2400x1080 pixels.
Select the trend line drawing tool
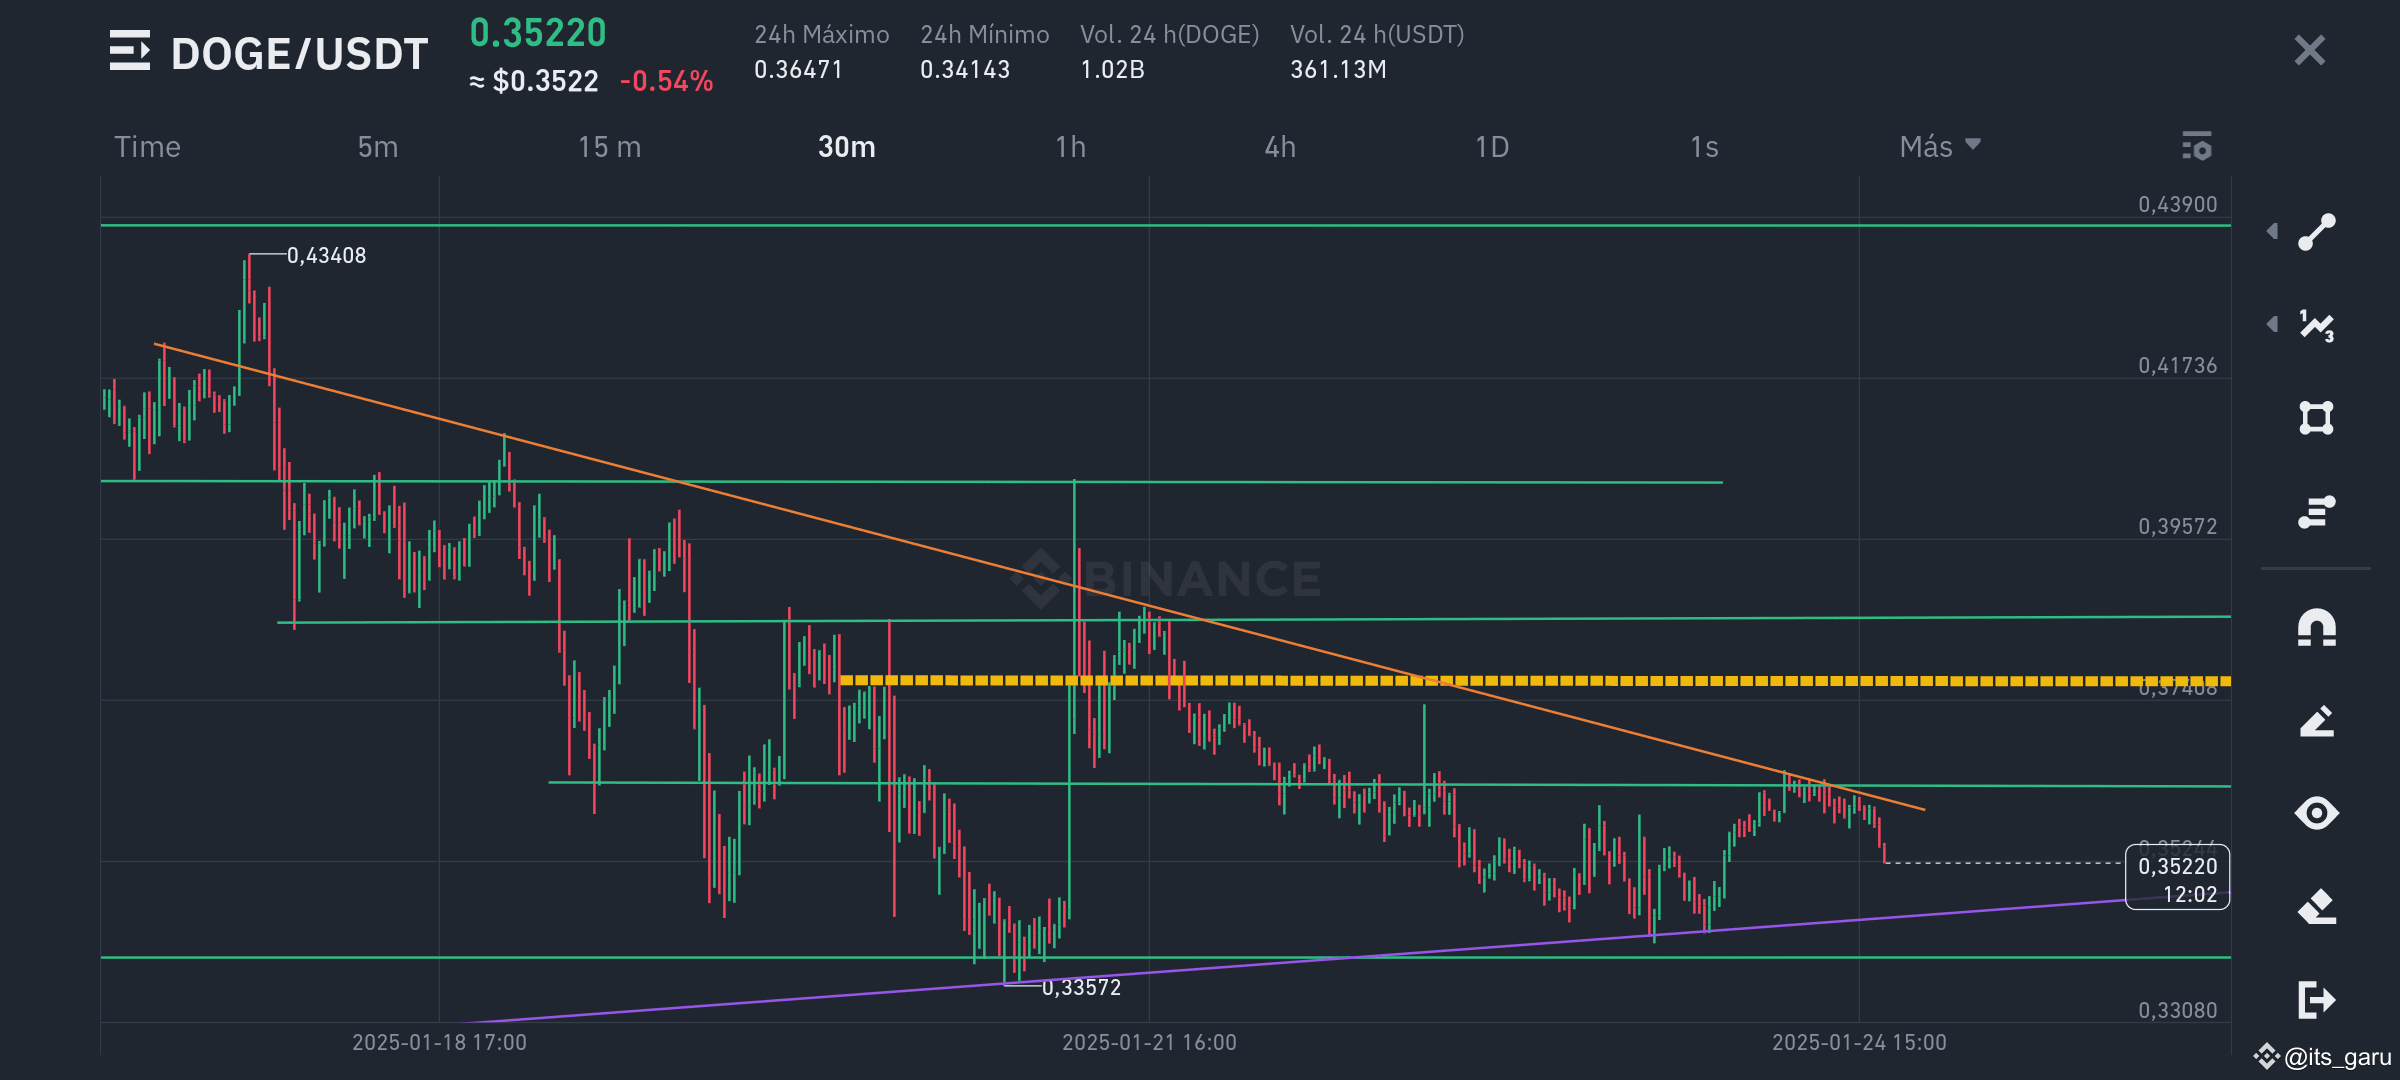[2317, 232]
